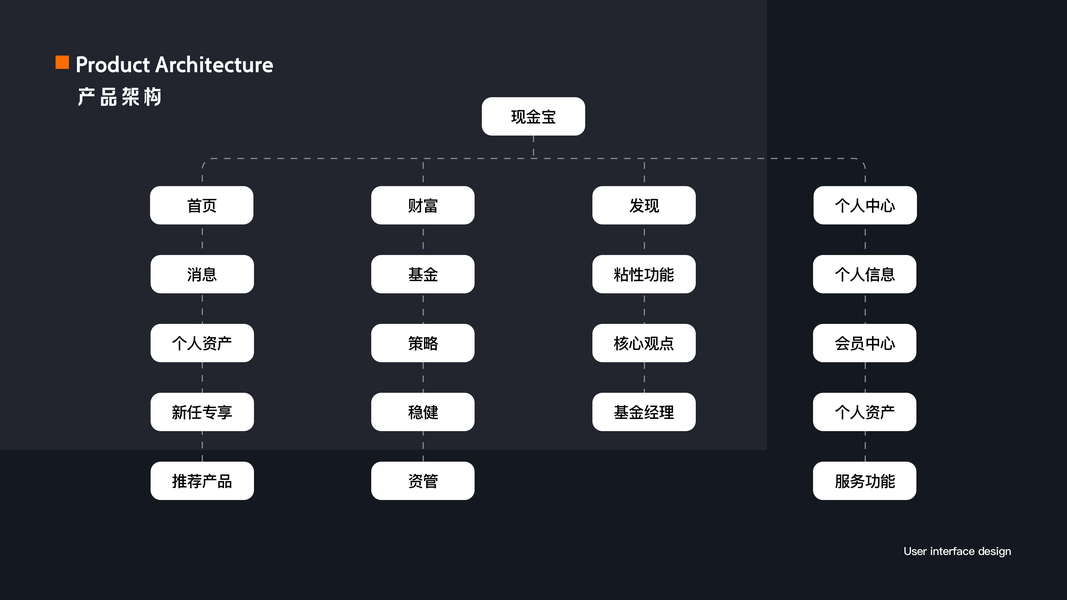Click the 稳健 node
The image size is (1067, 600).
pyautogui.click(x=423, y=413)
